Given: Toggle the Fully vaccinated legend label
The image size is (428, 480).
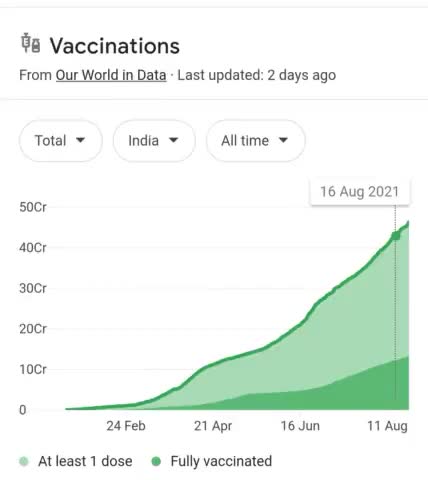Looking at the screenshot, I should [221, 461].
